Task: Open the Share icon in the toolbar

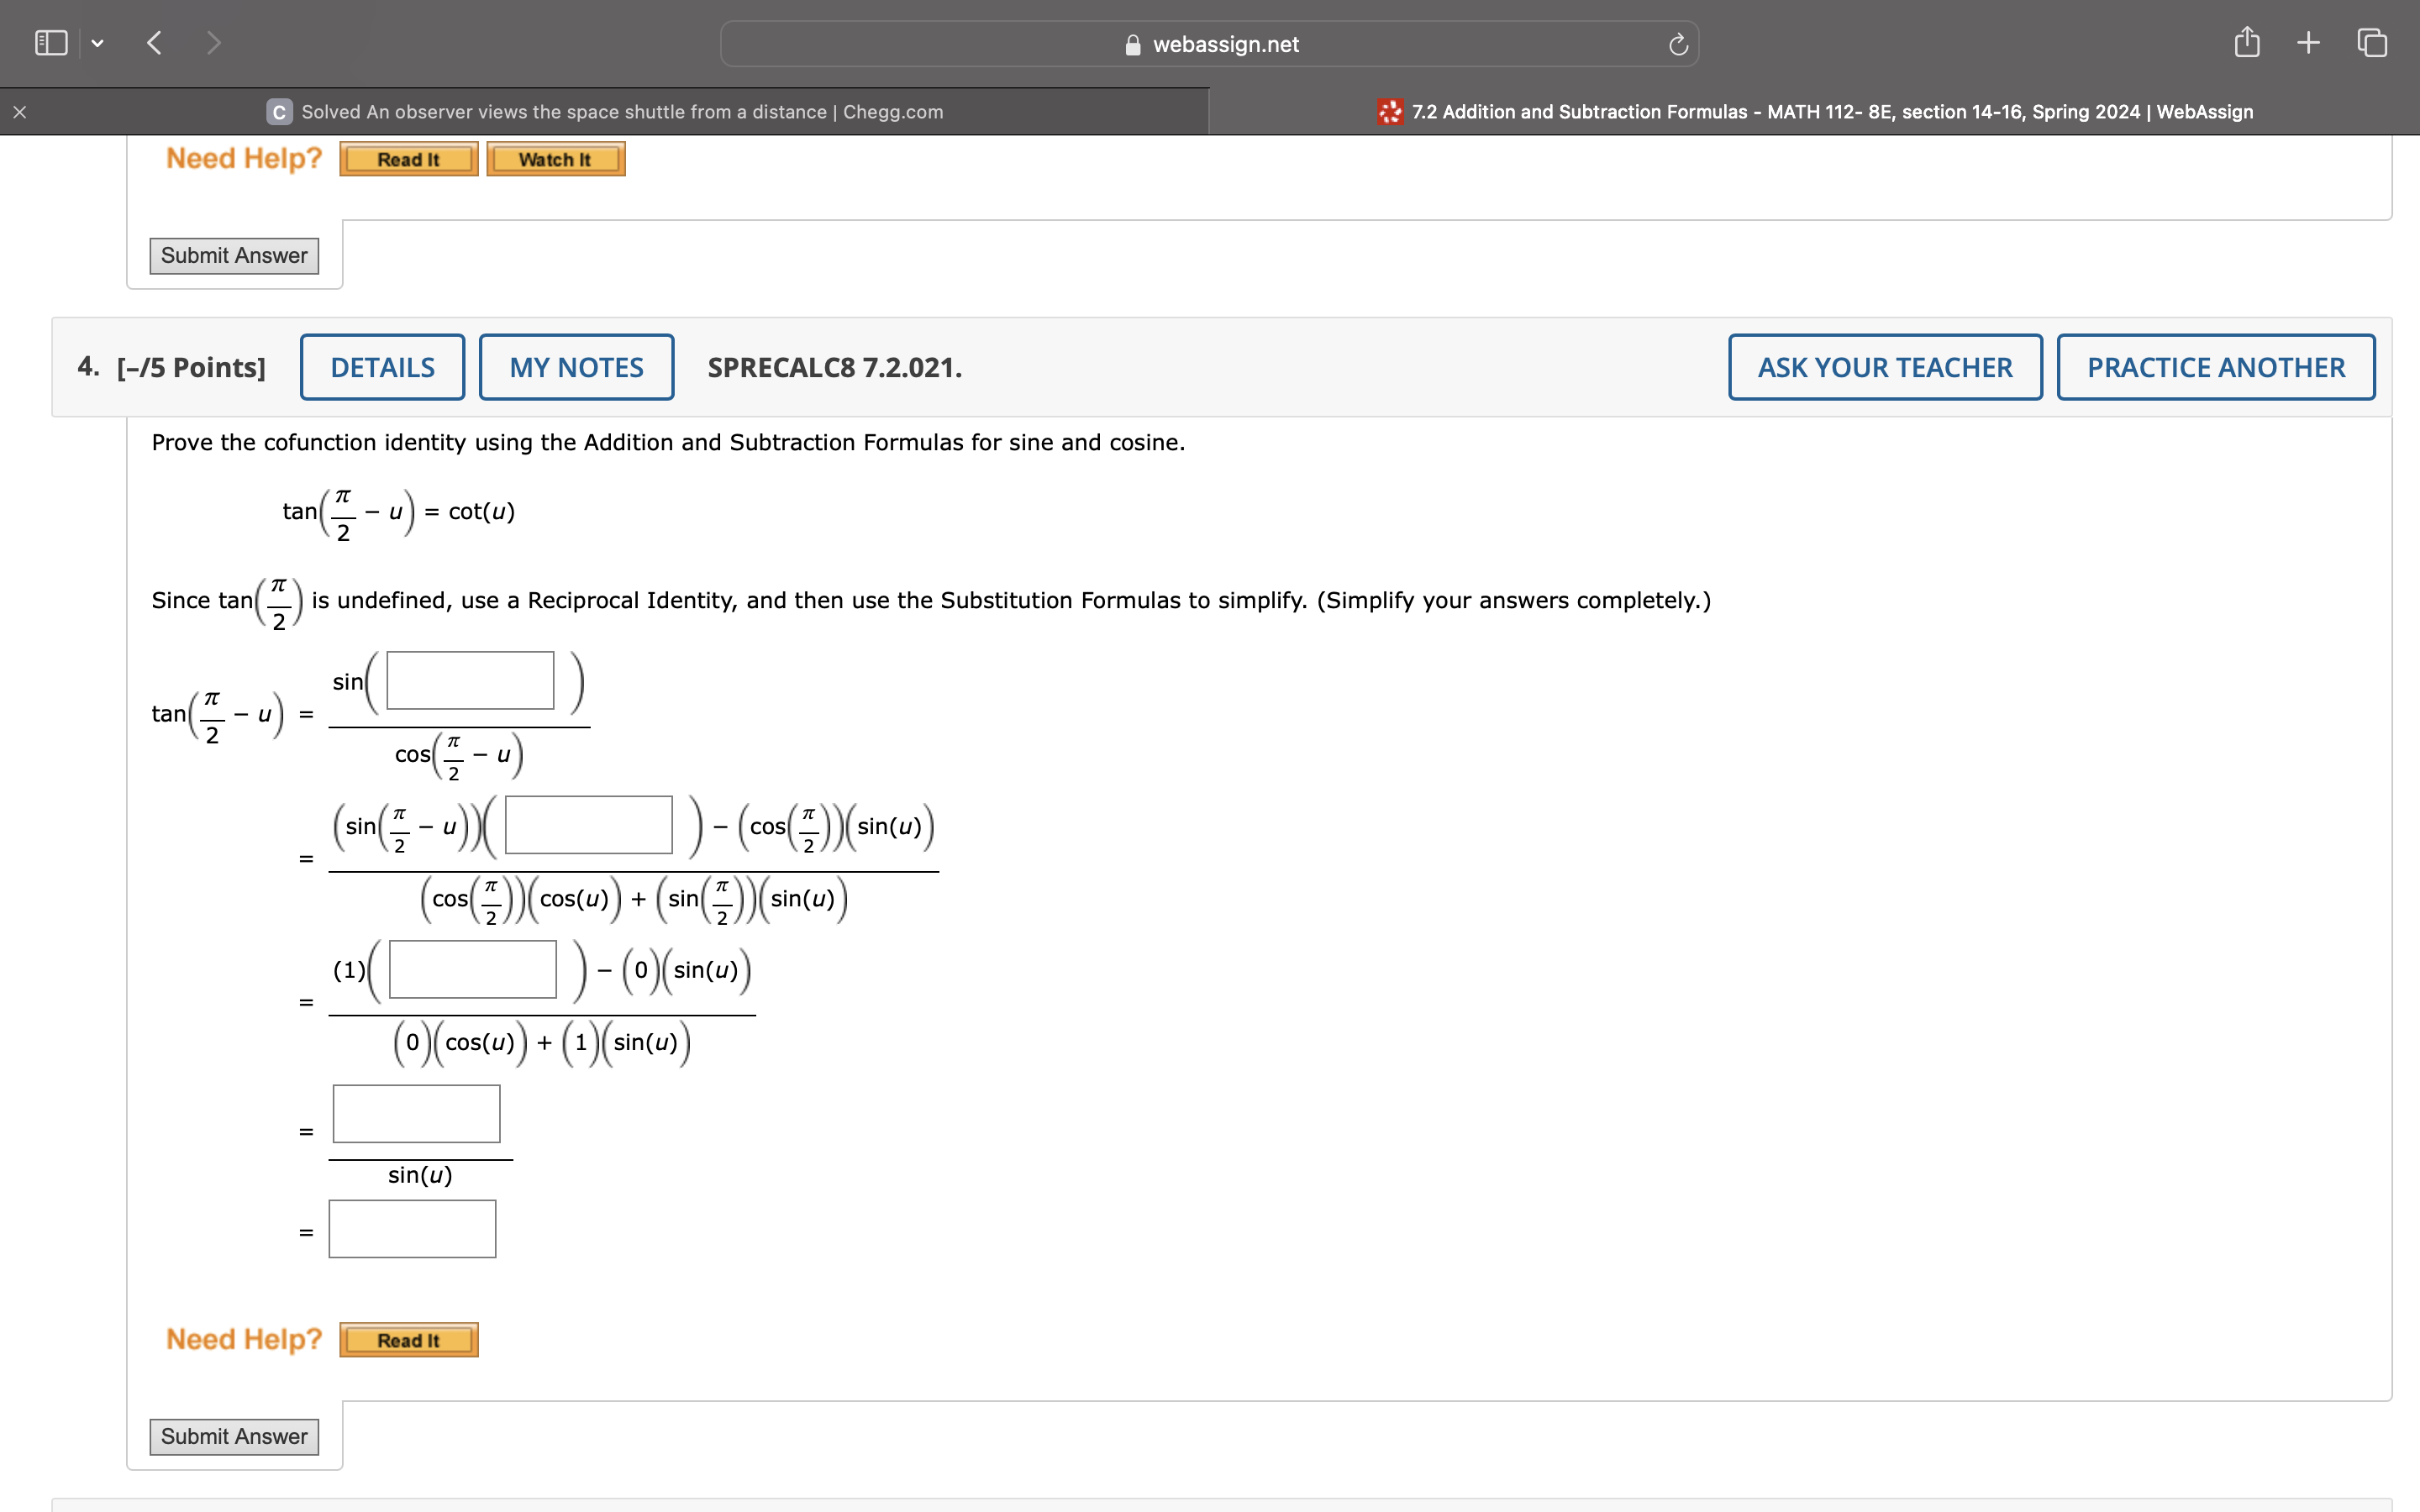Action: tap(2246, 43)
